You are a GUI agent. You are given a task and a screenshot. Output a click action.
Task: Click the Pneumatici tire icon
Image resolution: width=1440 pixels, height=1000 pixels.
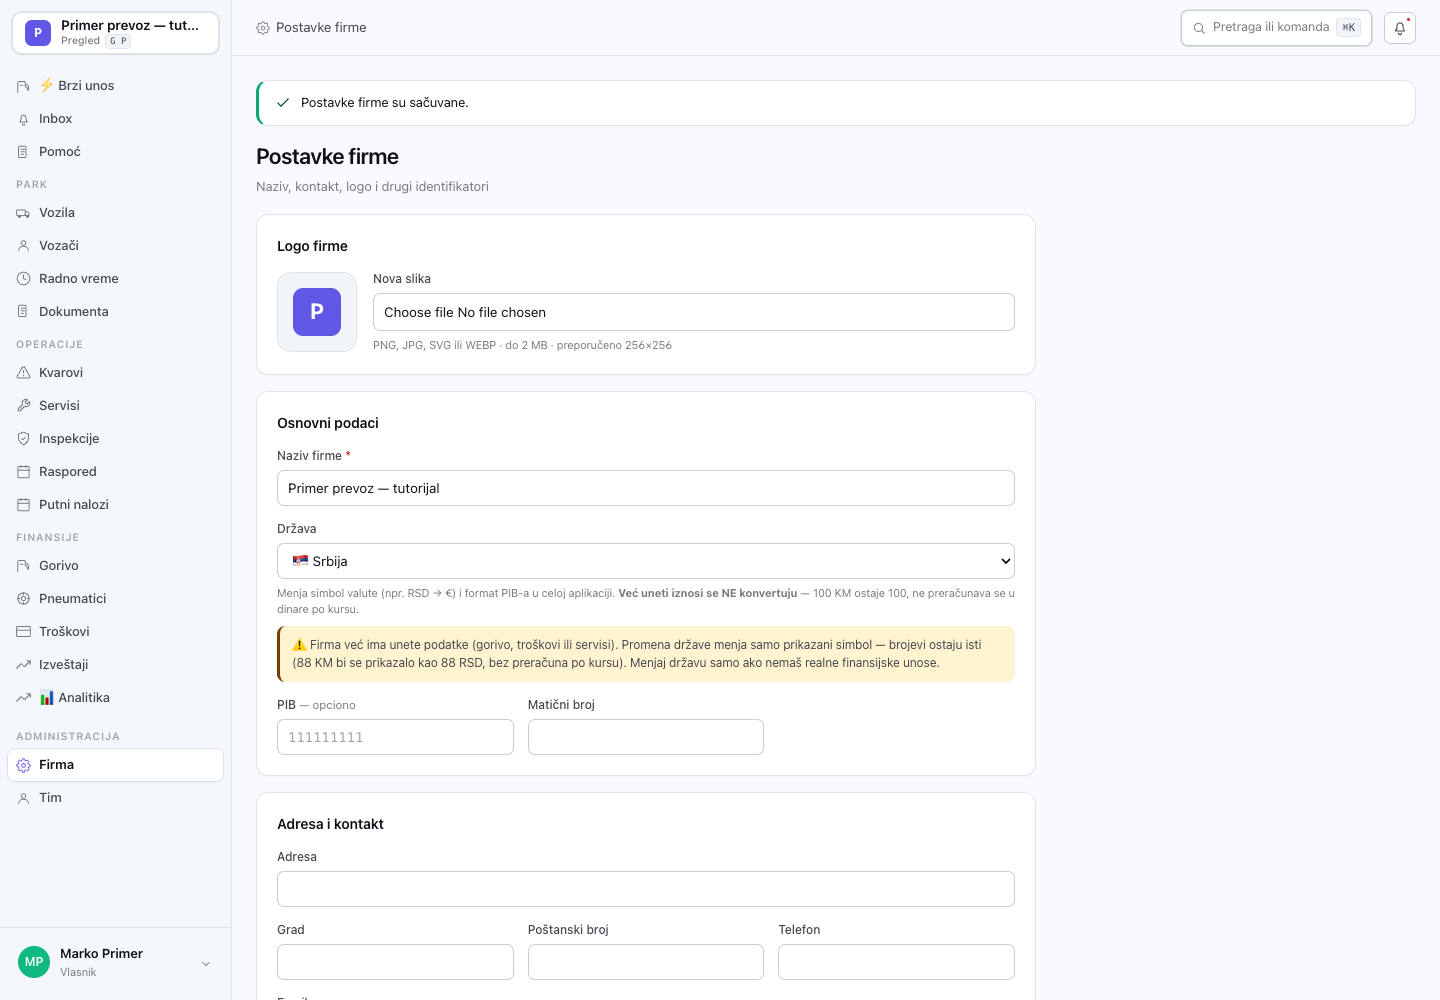[23, 599]
